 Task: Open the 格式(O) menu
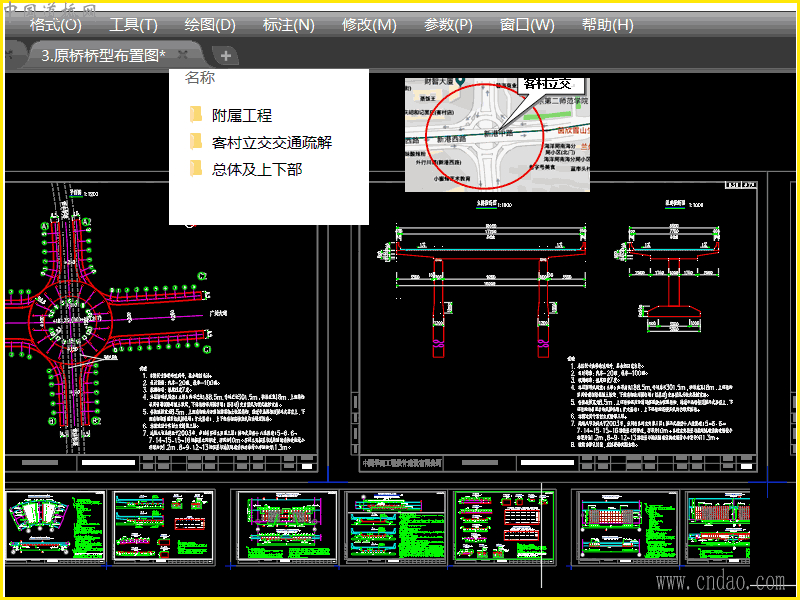(x=56, y=24)
